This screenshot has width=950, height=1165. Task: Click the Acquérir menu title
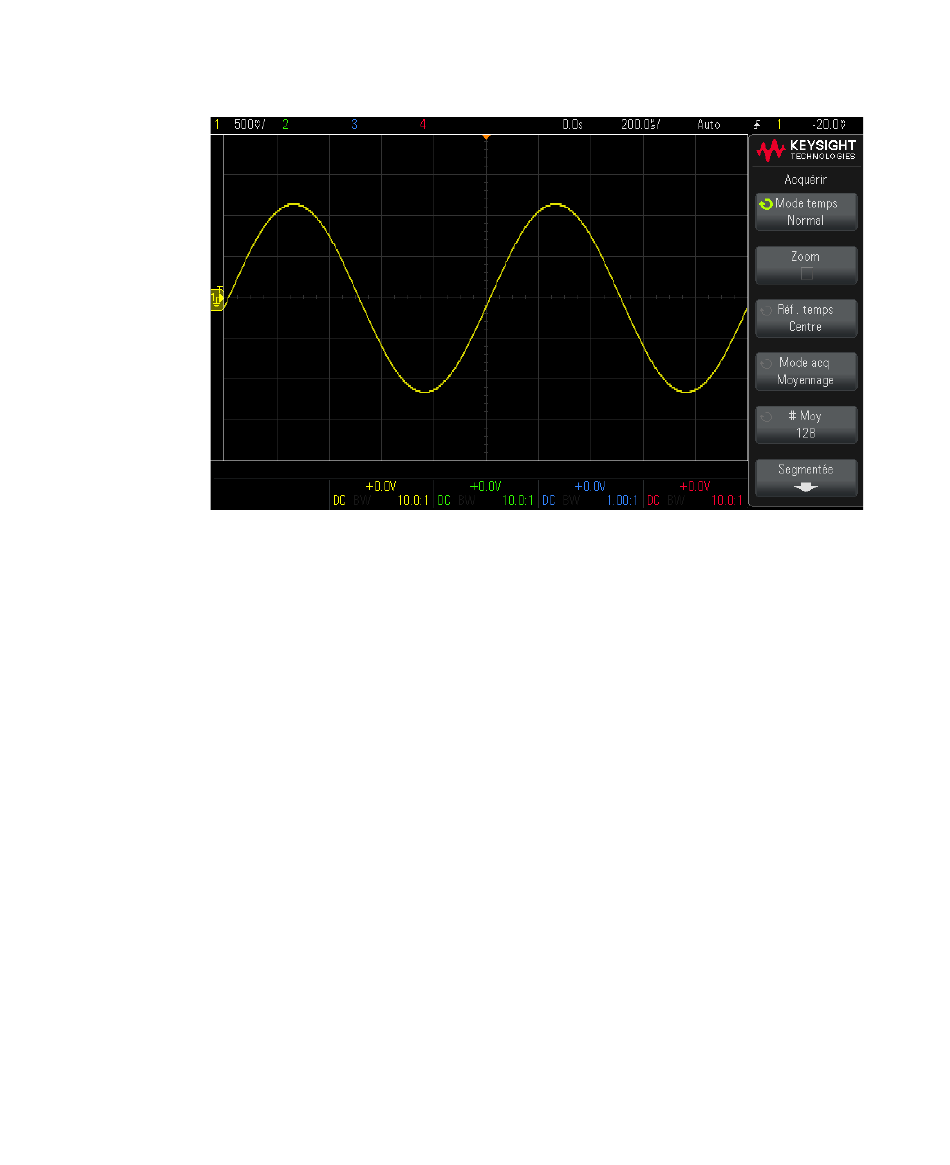pyautogui.click(x=806, y=180)
